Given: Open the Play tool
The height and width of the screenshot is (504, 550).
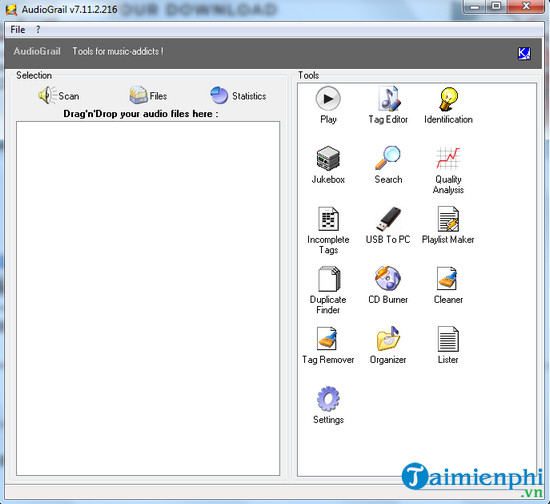Looking at the screenshot, I should (x=328, y=105).
